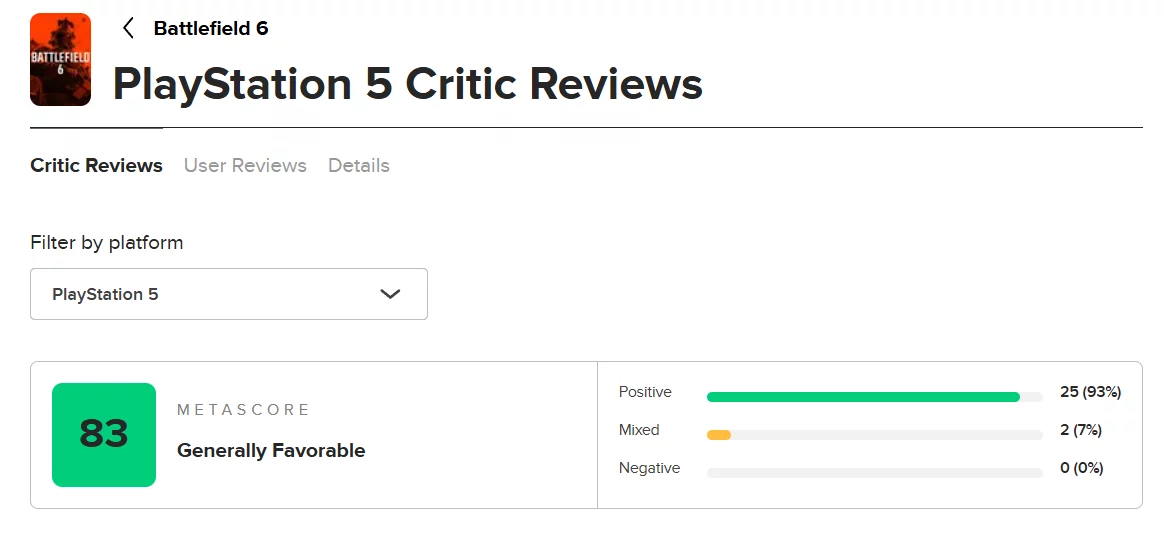Click the 25 (93%) positive review count
Viewport: 1164px width, 552px height.
[1090, 392]
